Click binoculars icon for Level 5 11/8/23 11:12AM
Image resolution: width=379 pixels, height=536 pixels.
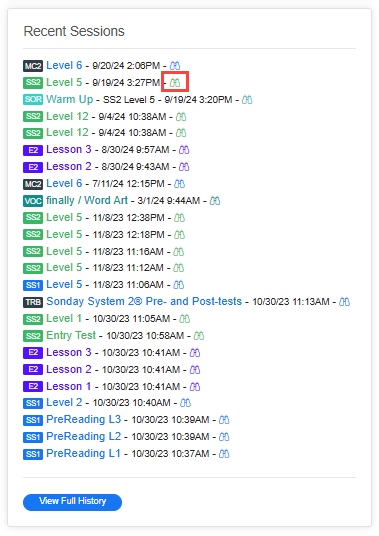[x=179, y=268]
